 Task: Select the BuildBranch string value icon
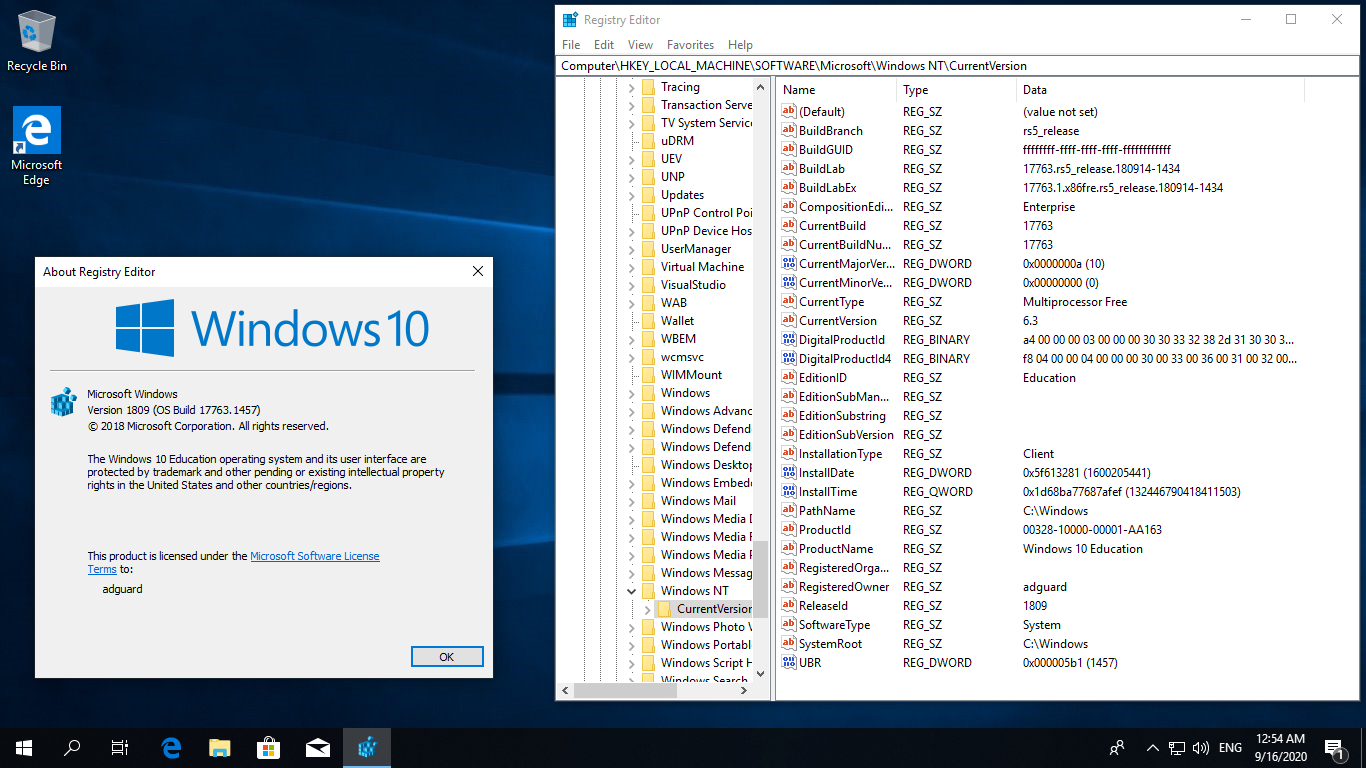(788, 131)
